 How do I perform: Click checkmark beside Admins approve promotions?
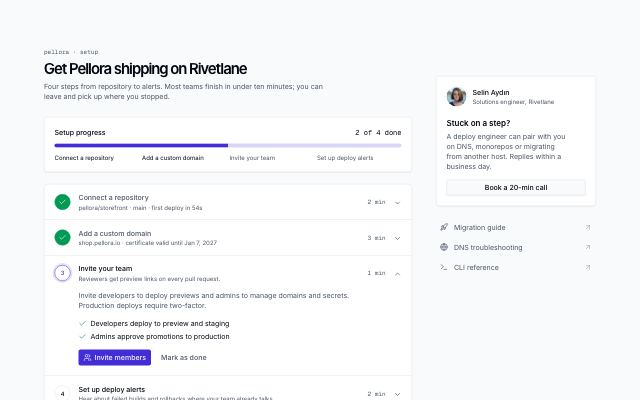82,336
